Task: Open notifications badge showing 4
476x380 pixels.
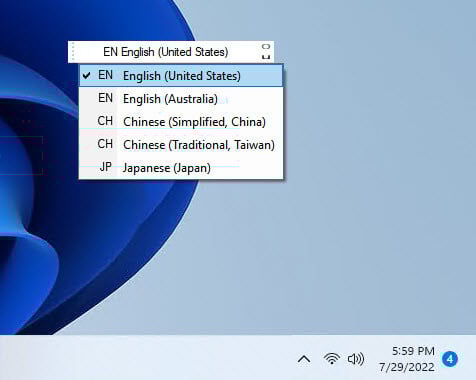Action: tap(450, 359)
